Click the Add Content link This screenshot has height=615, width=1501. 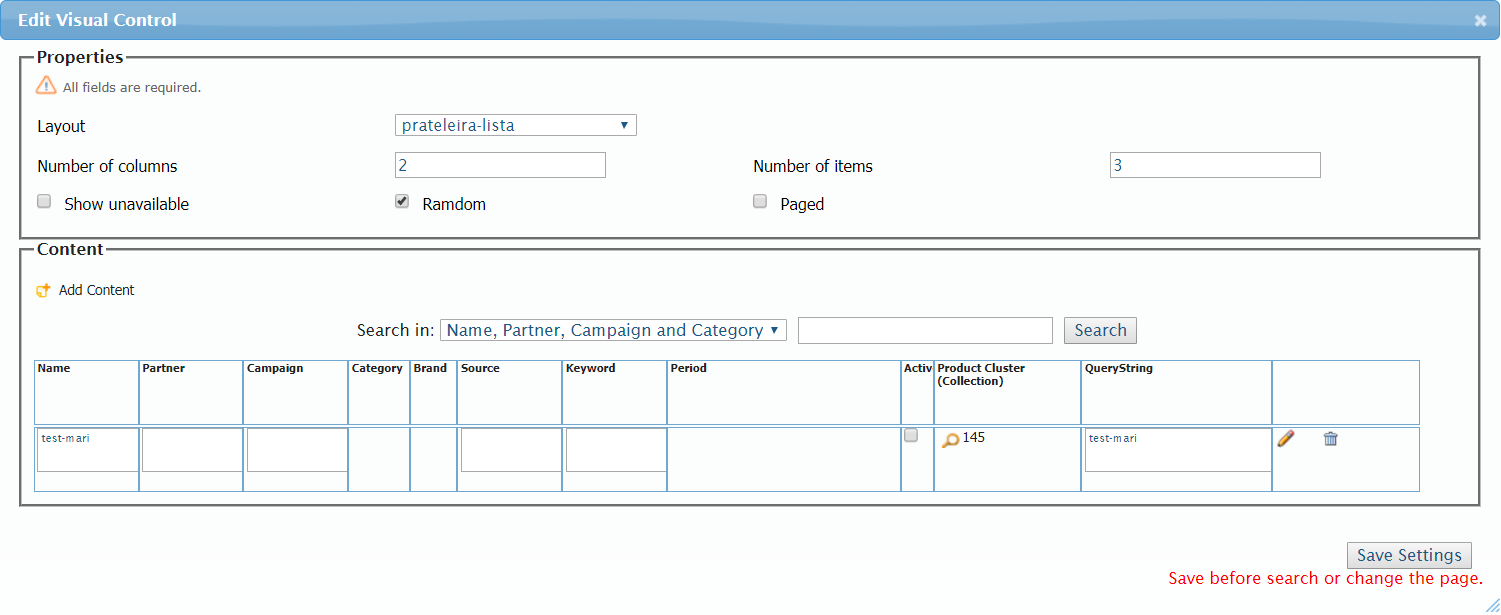[x=96, y=291]
